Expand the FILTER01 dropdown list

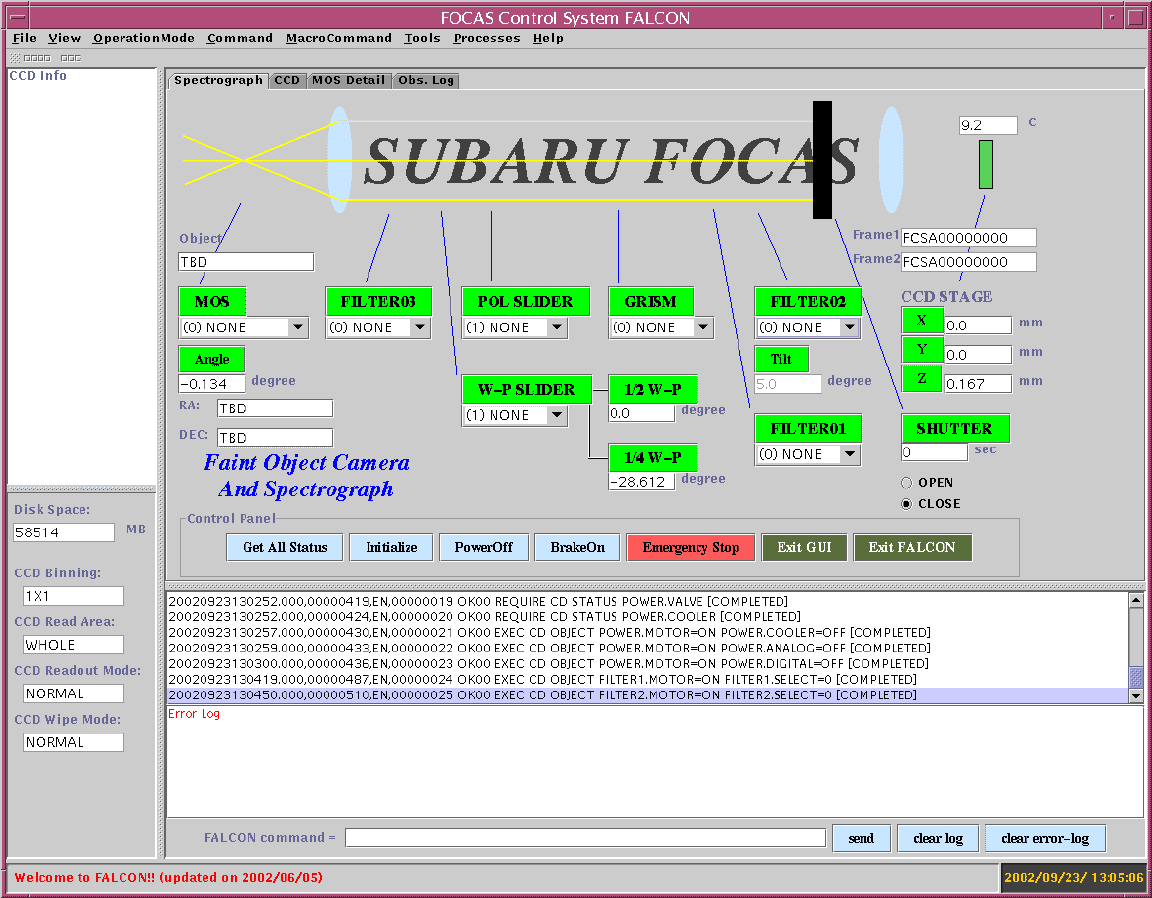pos(849,454)
